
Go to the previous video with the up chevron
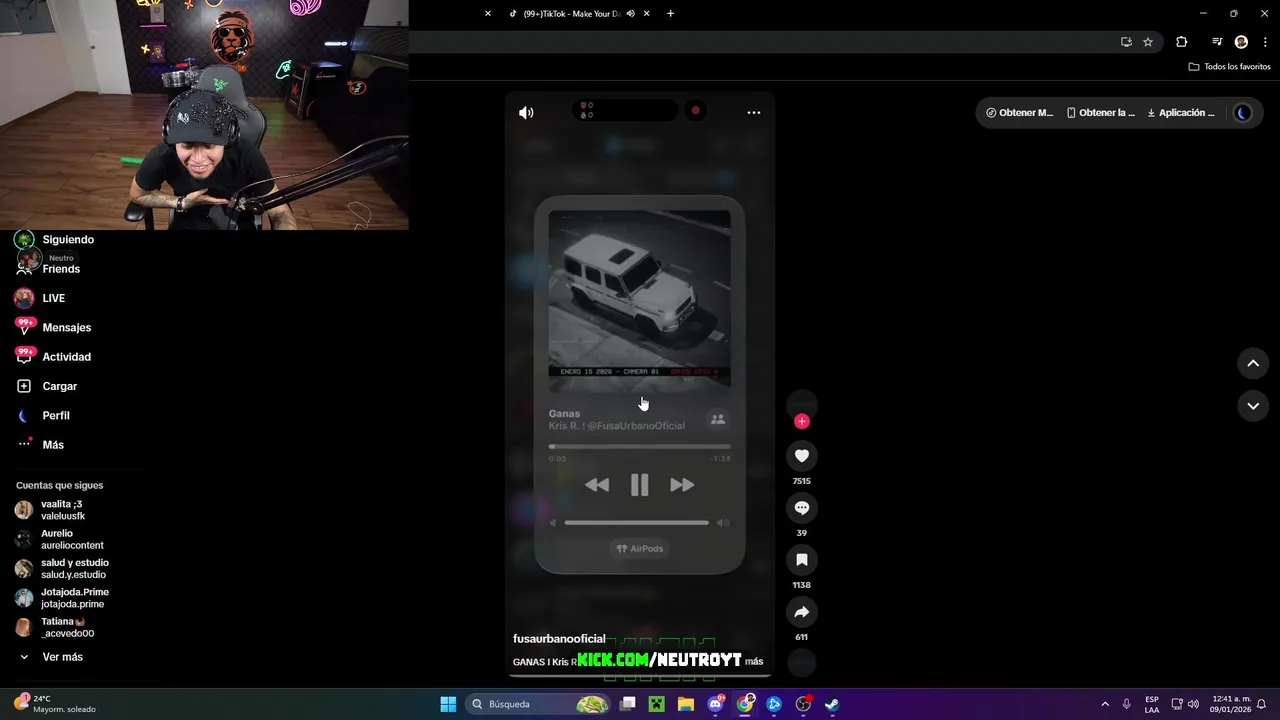(1253, 364)
